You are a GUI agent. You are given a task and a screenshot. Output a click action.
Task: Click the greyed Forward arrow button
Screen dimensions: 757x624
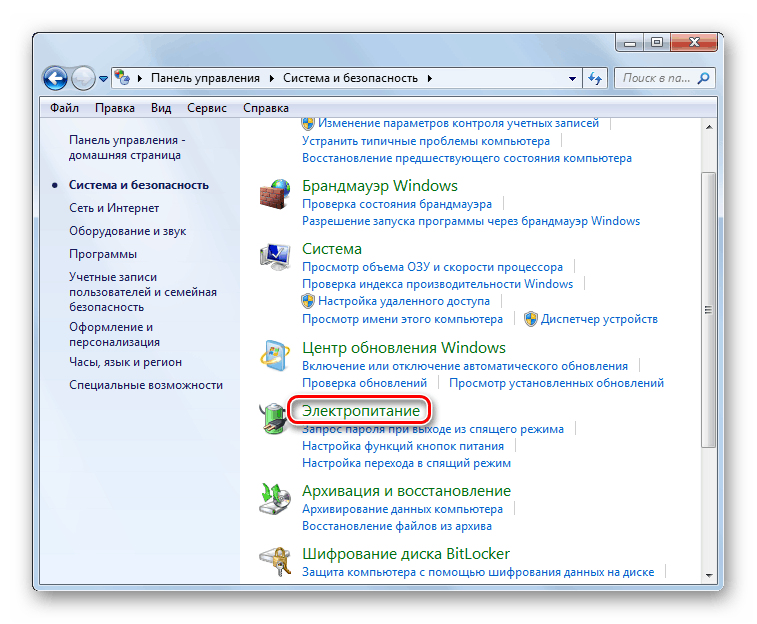click(83, 78)
